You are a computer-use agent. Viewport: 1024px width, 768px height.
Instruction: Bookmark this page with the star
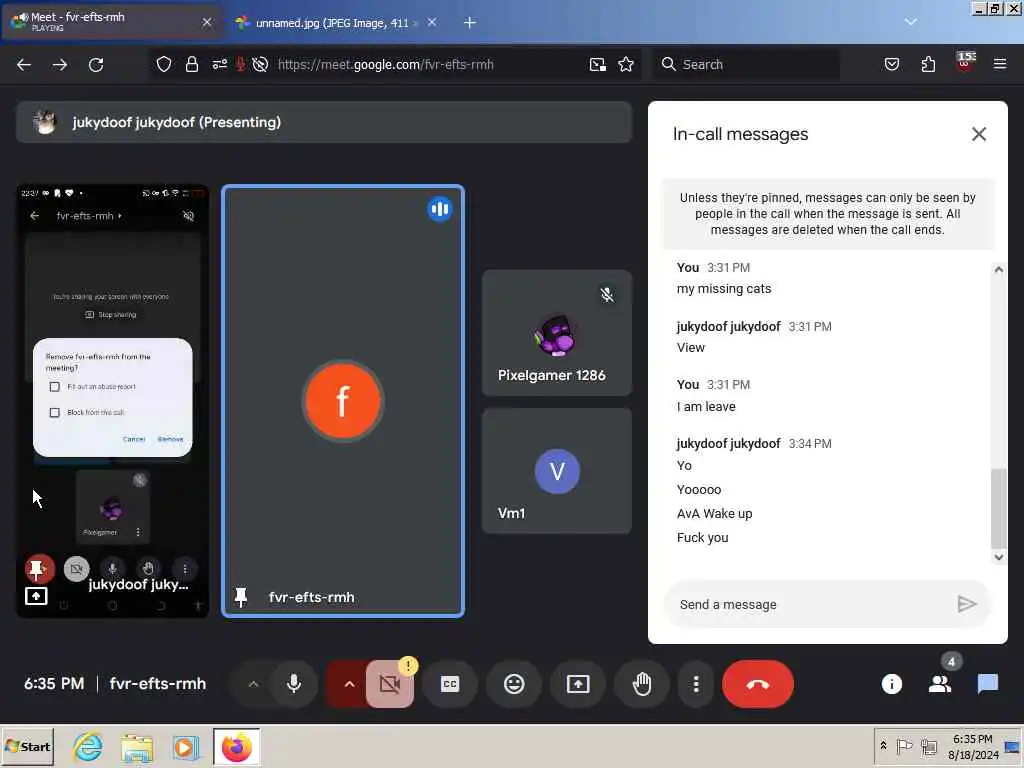(626, 64)
